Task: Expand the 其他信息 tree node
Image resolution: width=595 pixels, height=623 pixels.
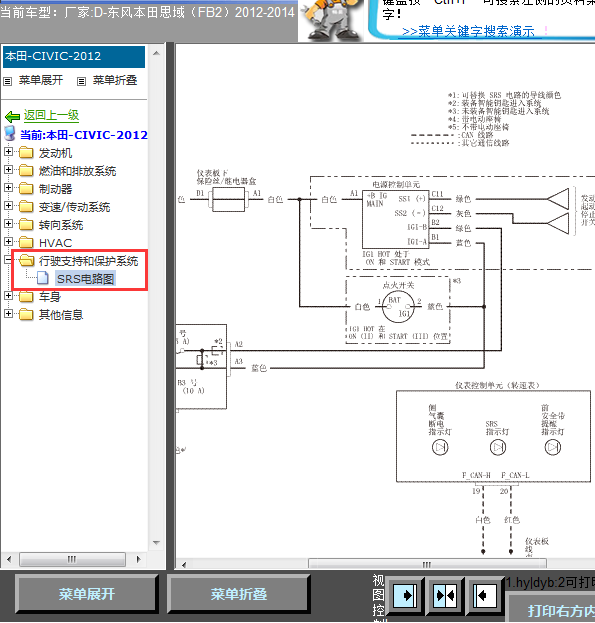Action: coord(8,314)
